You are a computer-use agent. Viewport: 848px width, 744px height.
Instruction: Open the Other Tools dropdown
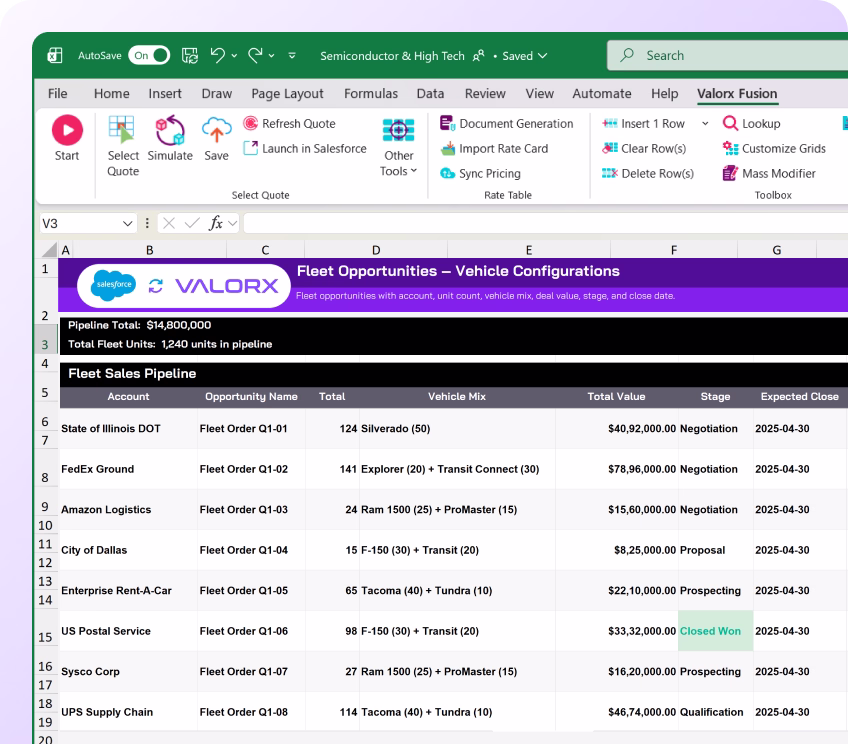399,147
